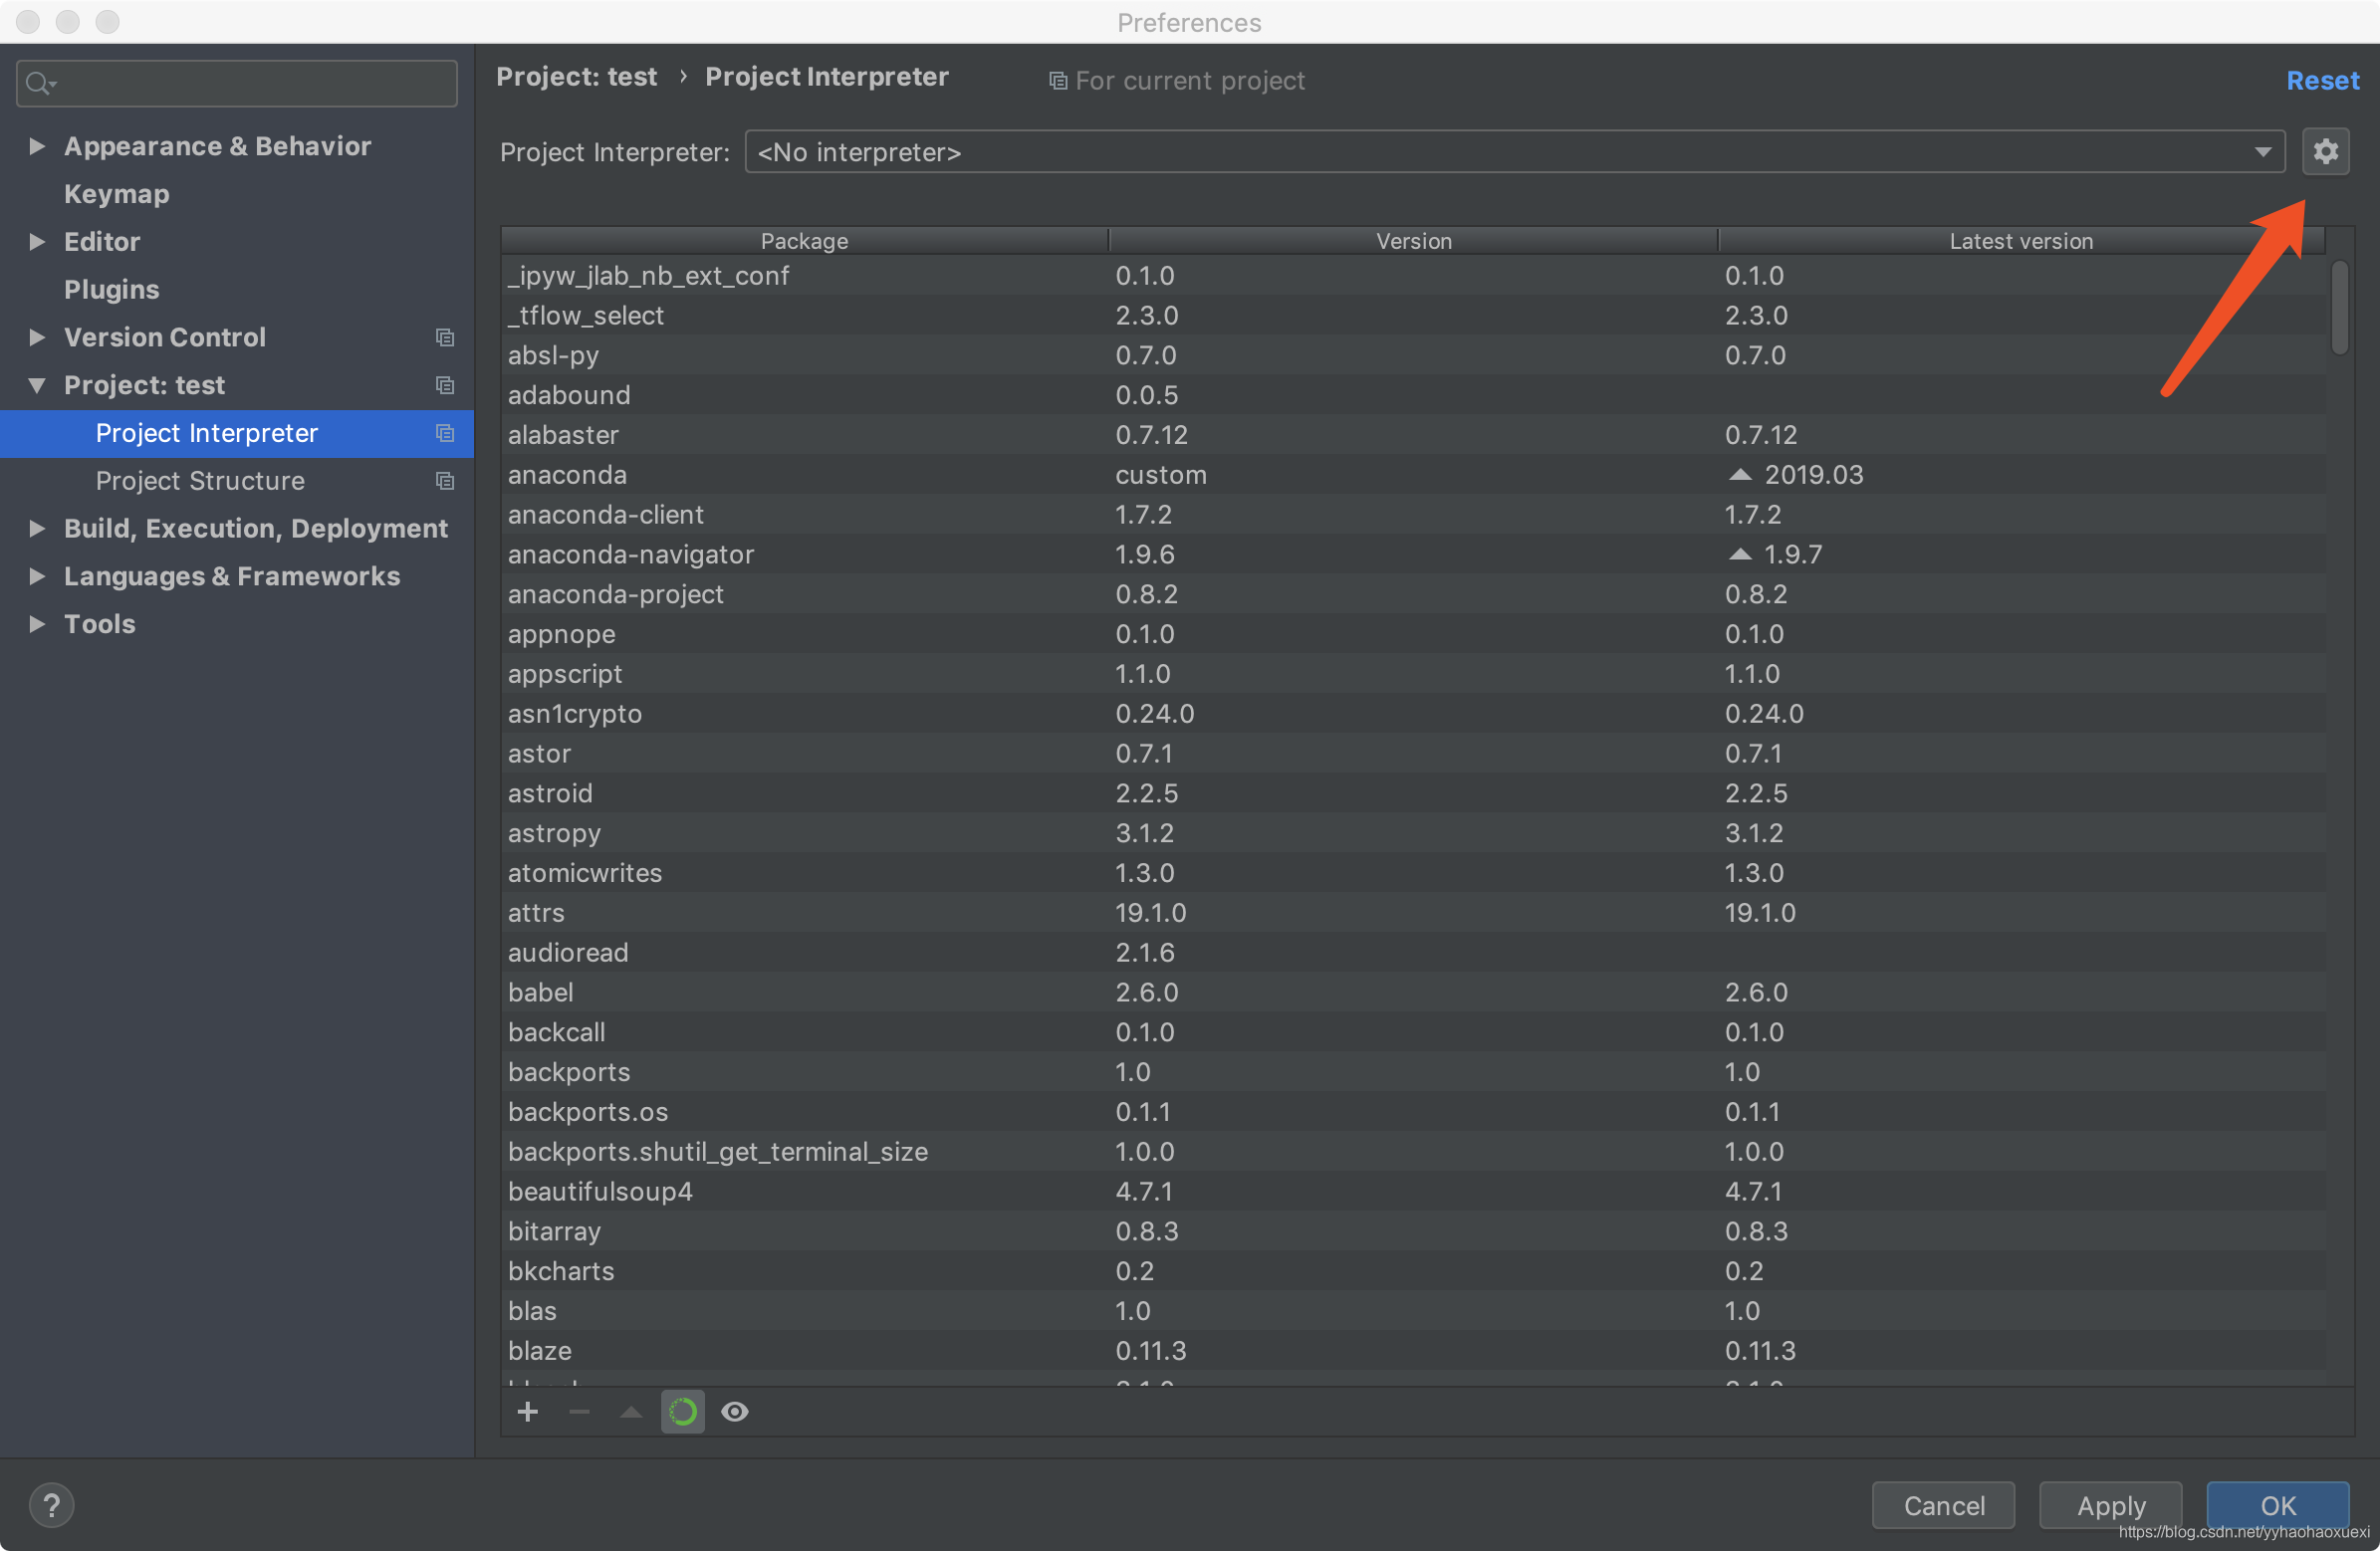Image resolution: width=2380 pixels, height=1551 pixels.
Task: Click the Apply button
Action: (2110, 1505)
